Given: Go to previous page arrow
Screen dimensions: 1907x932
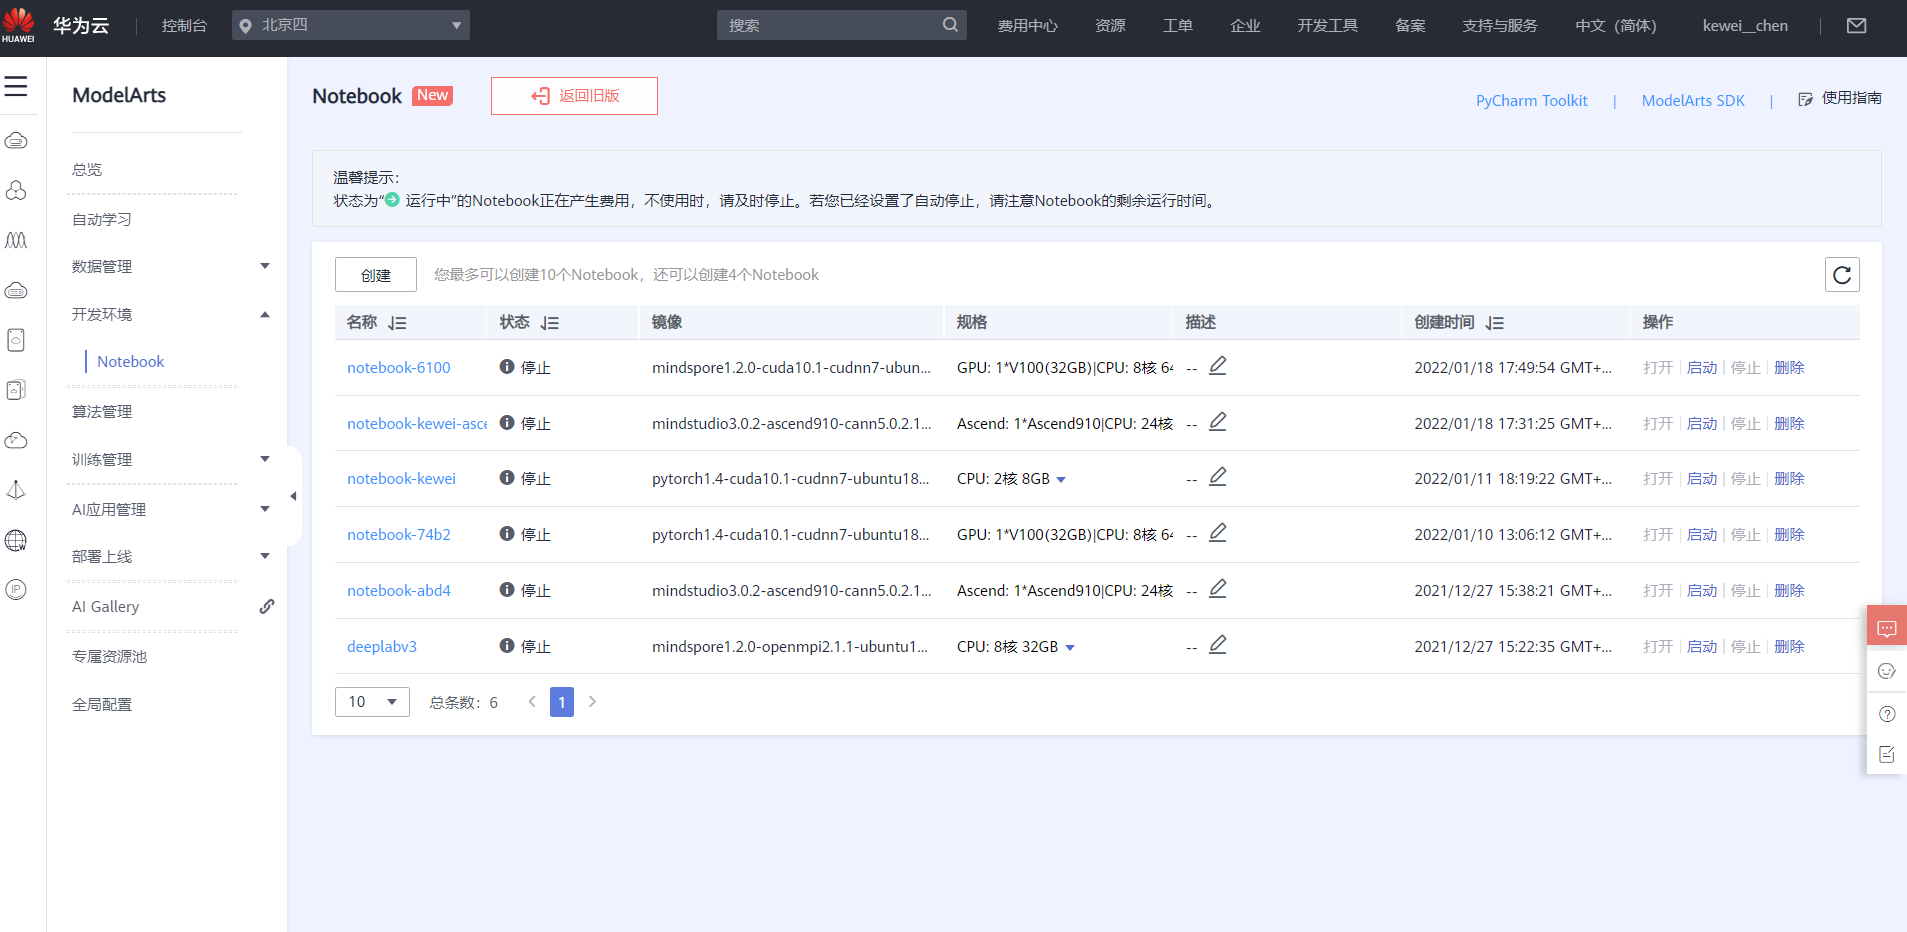Looking at the screenshot, I should coord(532,702).
